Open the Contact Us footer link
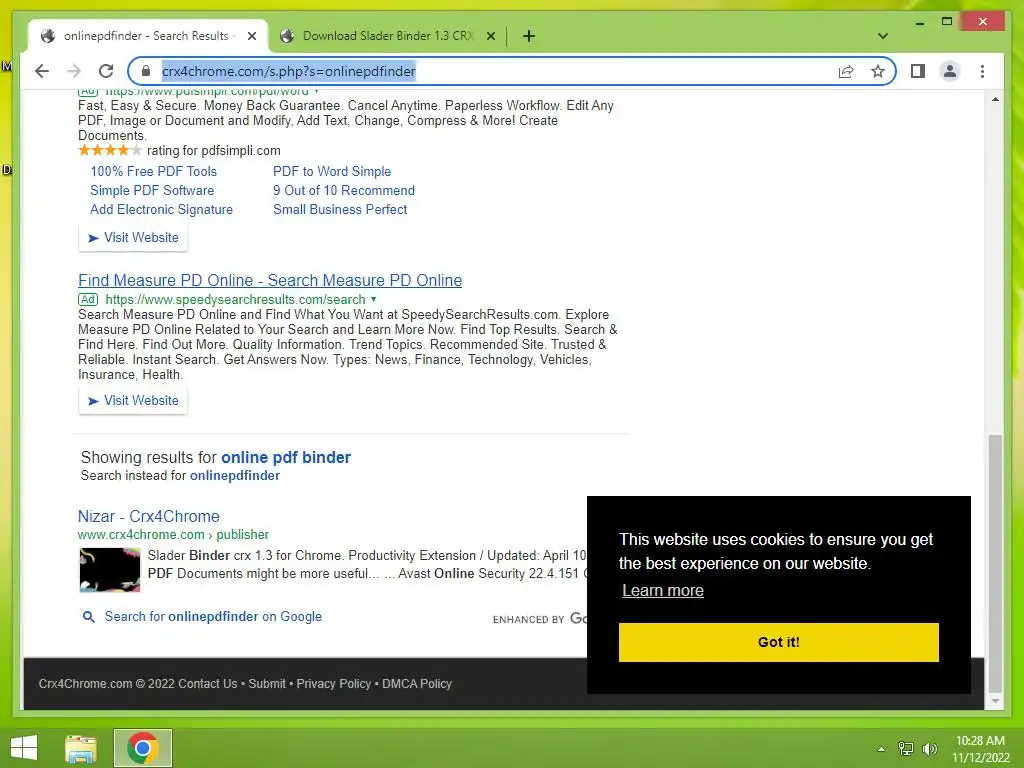1024x768 pixels. 208,684
